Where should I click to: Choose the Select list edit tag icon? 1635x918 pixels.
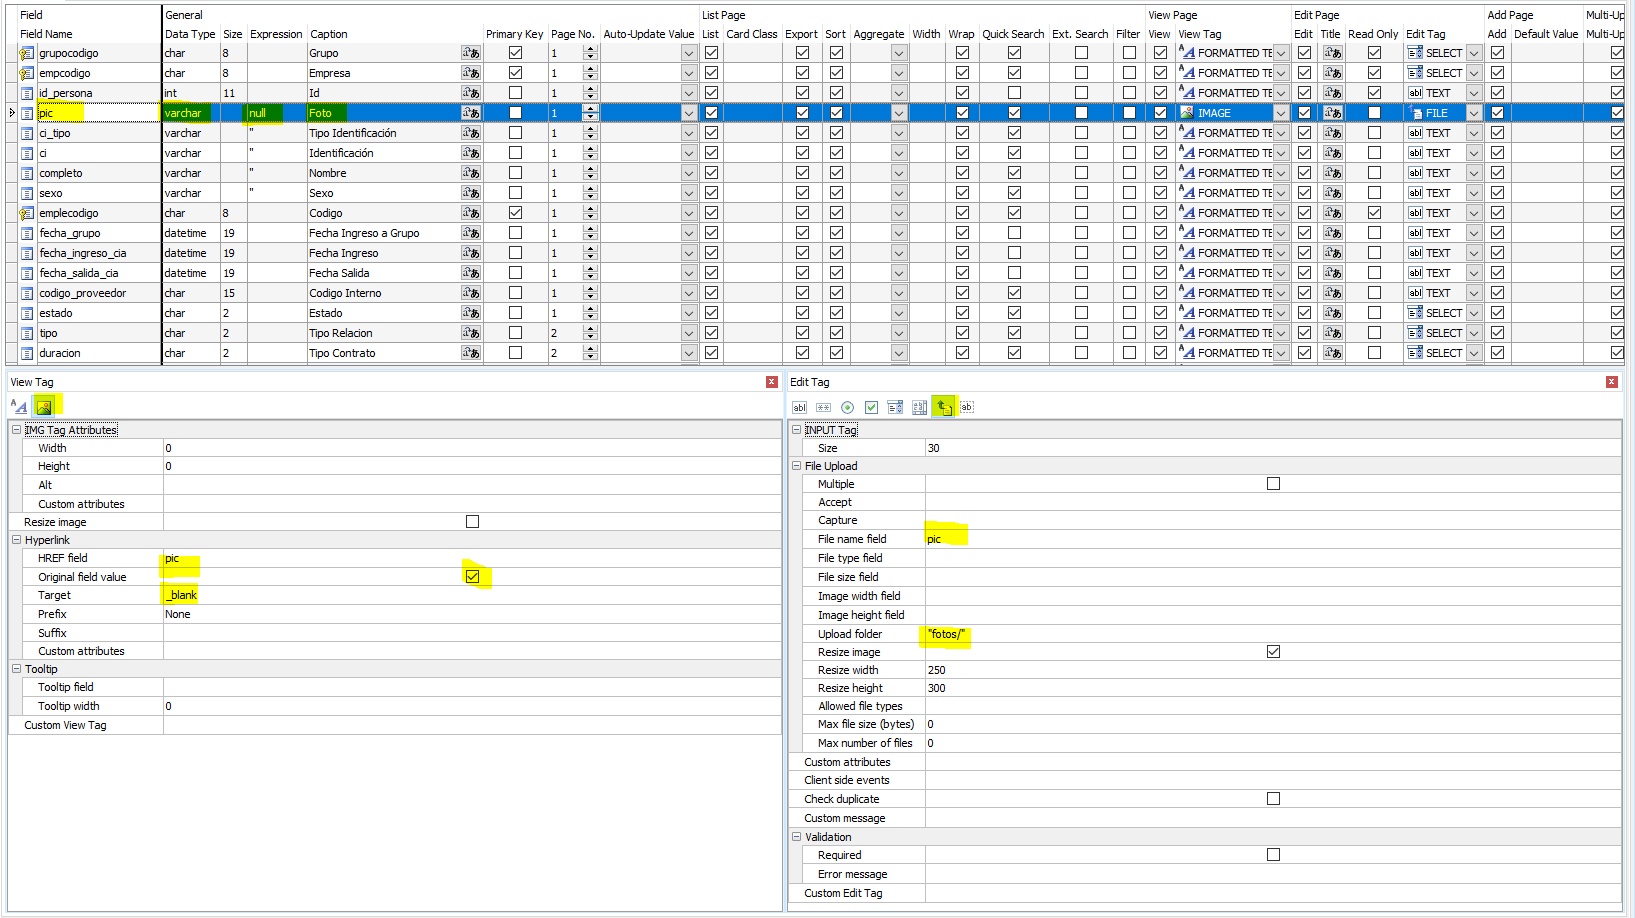click(895, 407)
